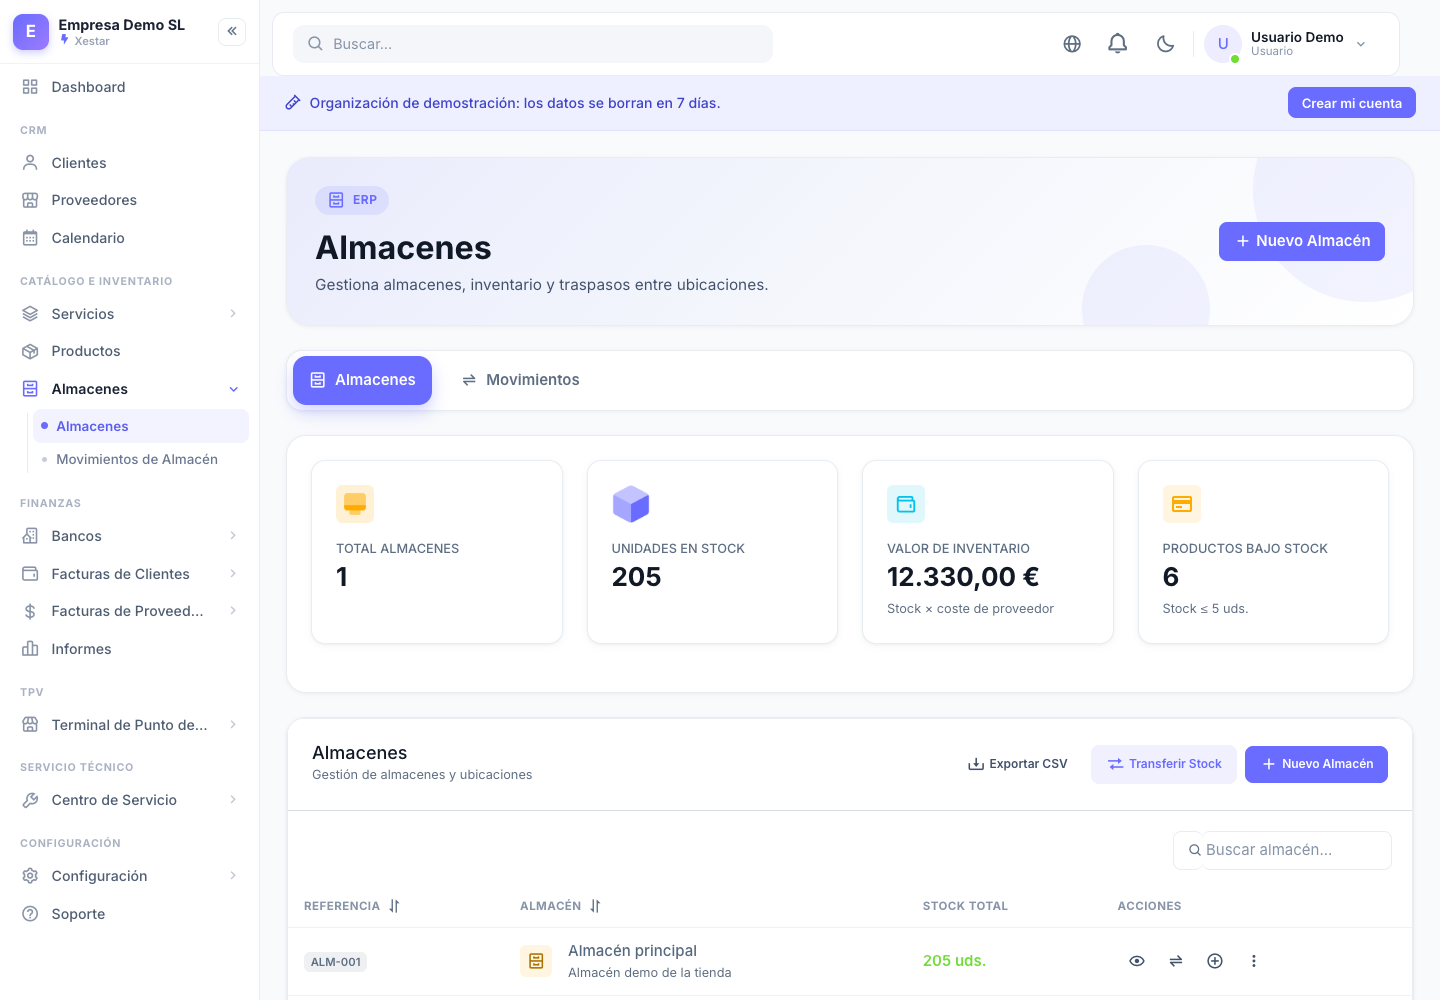
Task: Expand the Bancos submenu chevron
Action: click(233, 536)
